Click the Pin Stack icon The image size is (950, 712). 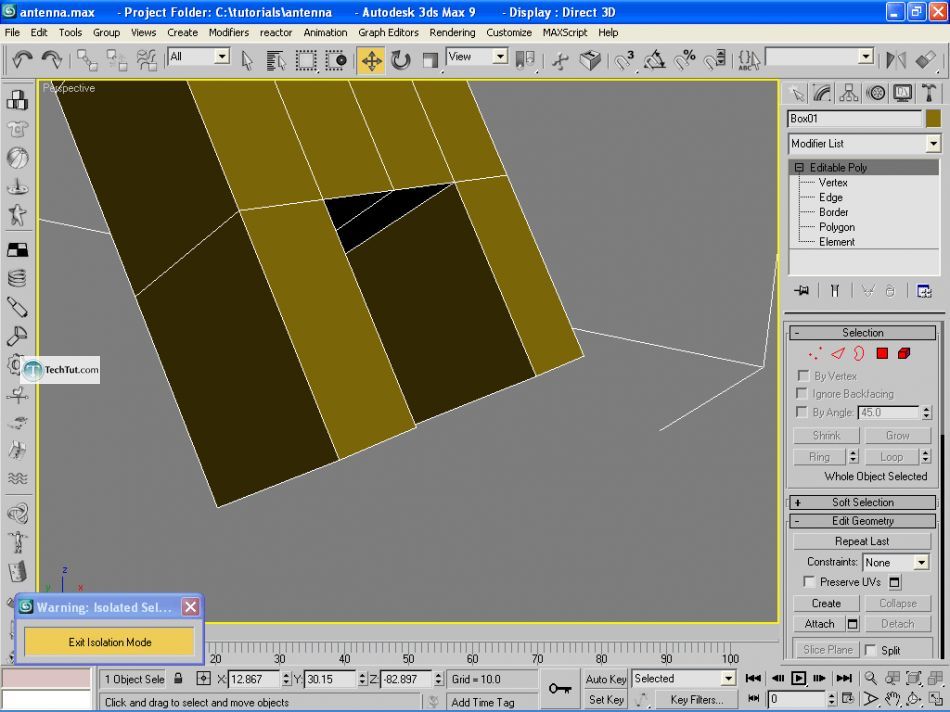801,290
